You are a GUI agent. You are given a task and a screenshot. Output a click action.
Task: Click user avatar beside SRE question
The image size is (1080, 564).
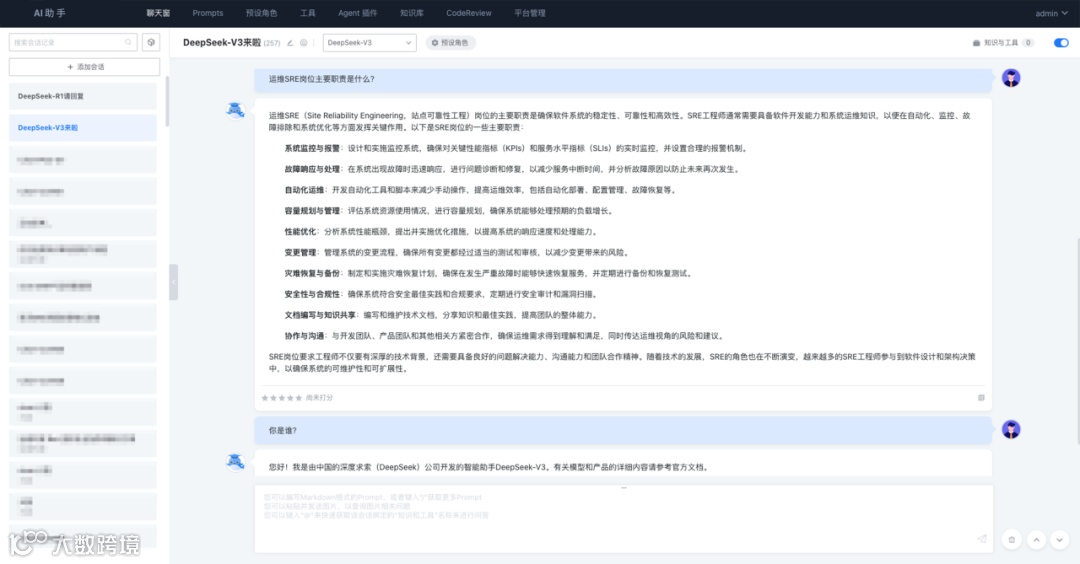(x=1010, y=78)
